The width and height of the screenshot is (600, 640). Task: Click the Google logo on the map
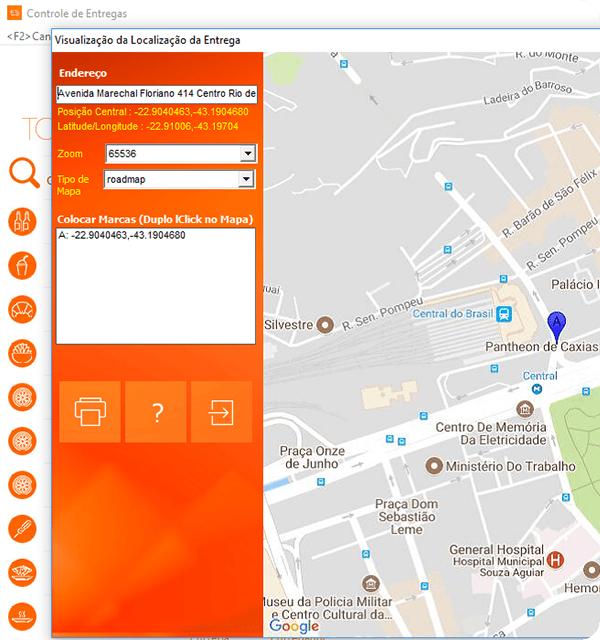(x=294, y=626)
